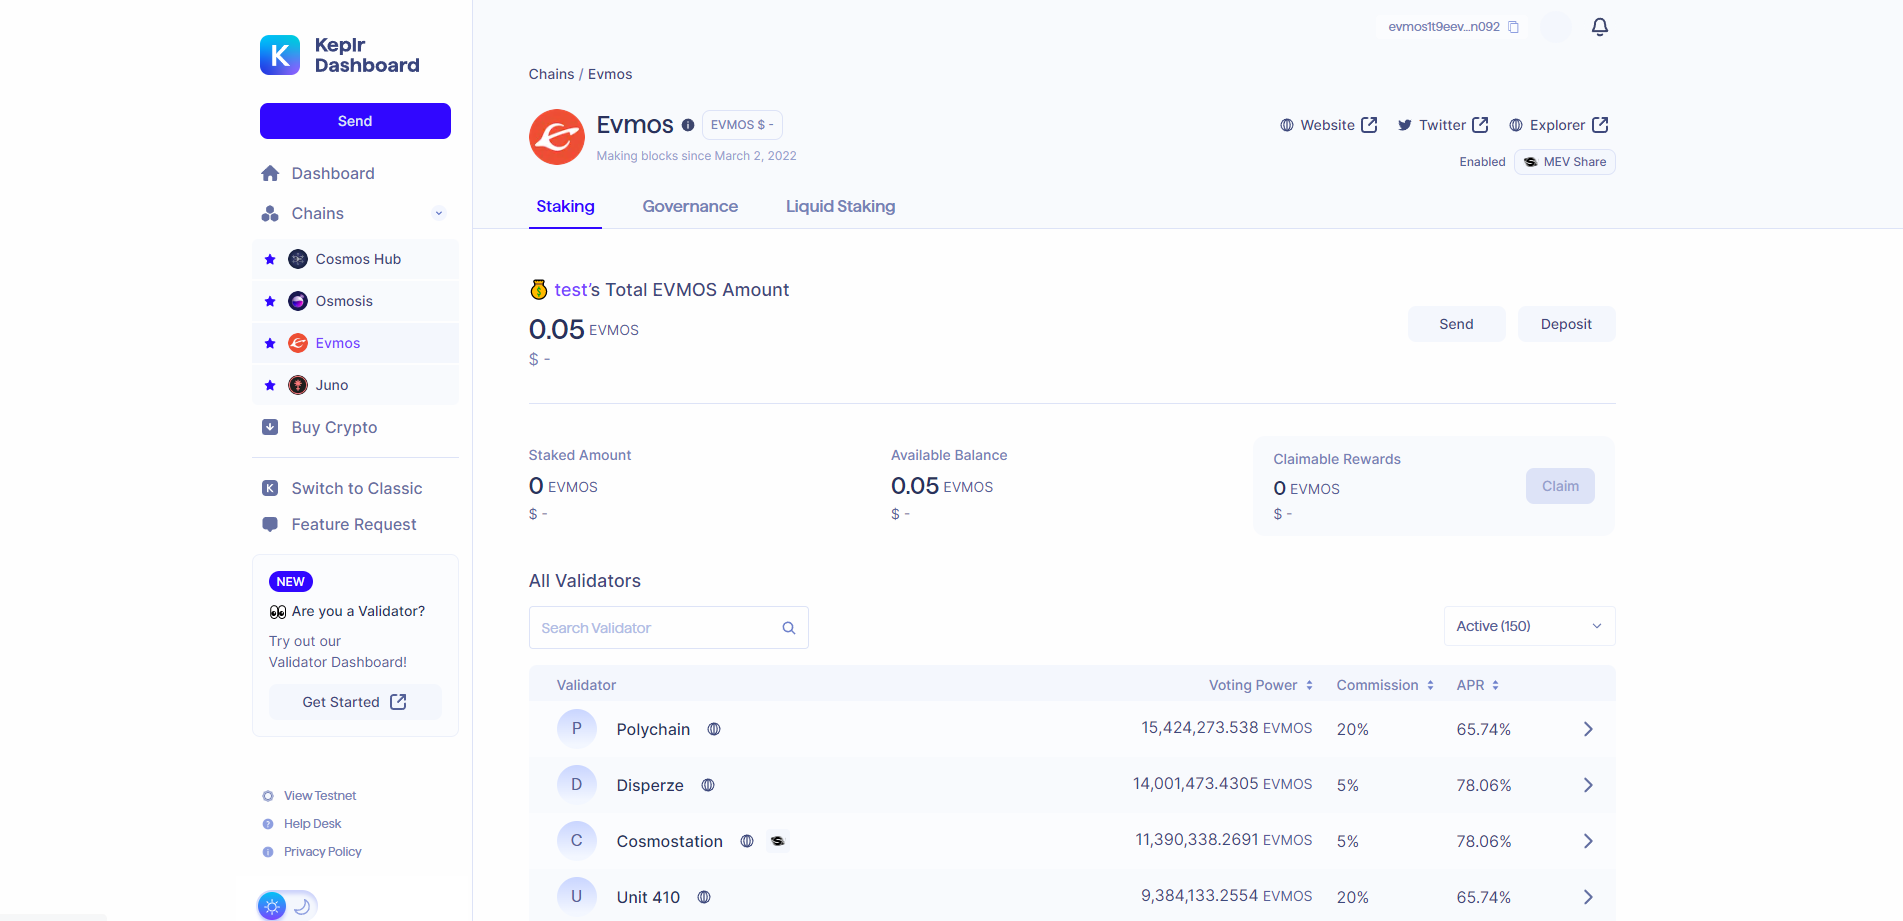Image resolution: width=1903 pixels, height=921 pixels.
Task: Sort validators by Commission
Action: coord(1385,685)
